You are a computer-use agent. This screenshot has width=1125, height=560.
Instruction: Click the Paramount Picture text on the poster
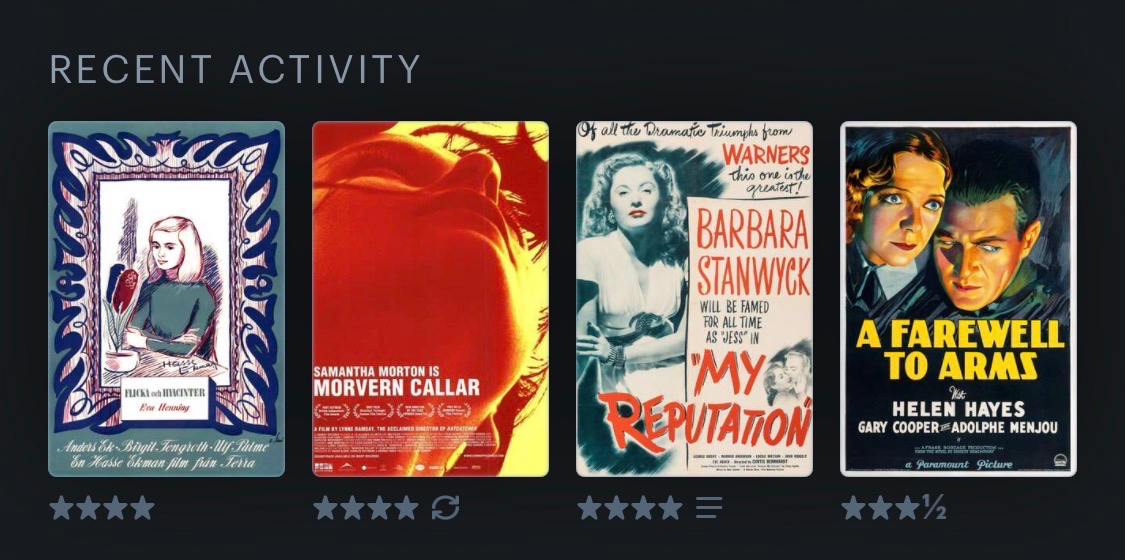click(959, 464)
